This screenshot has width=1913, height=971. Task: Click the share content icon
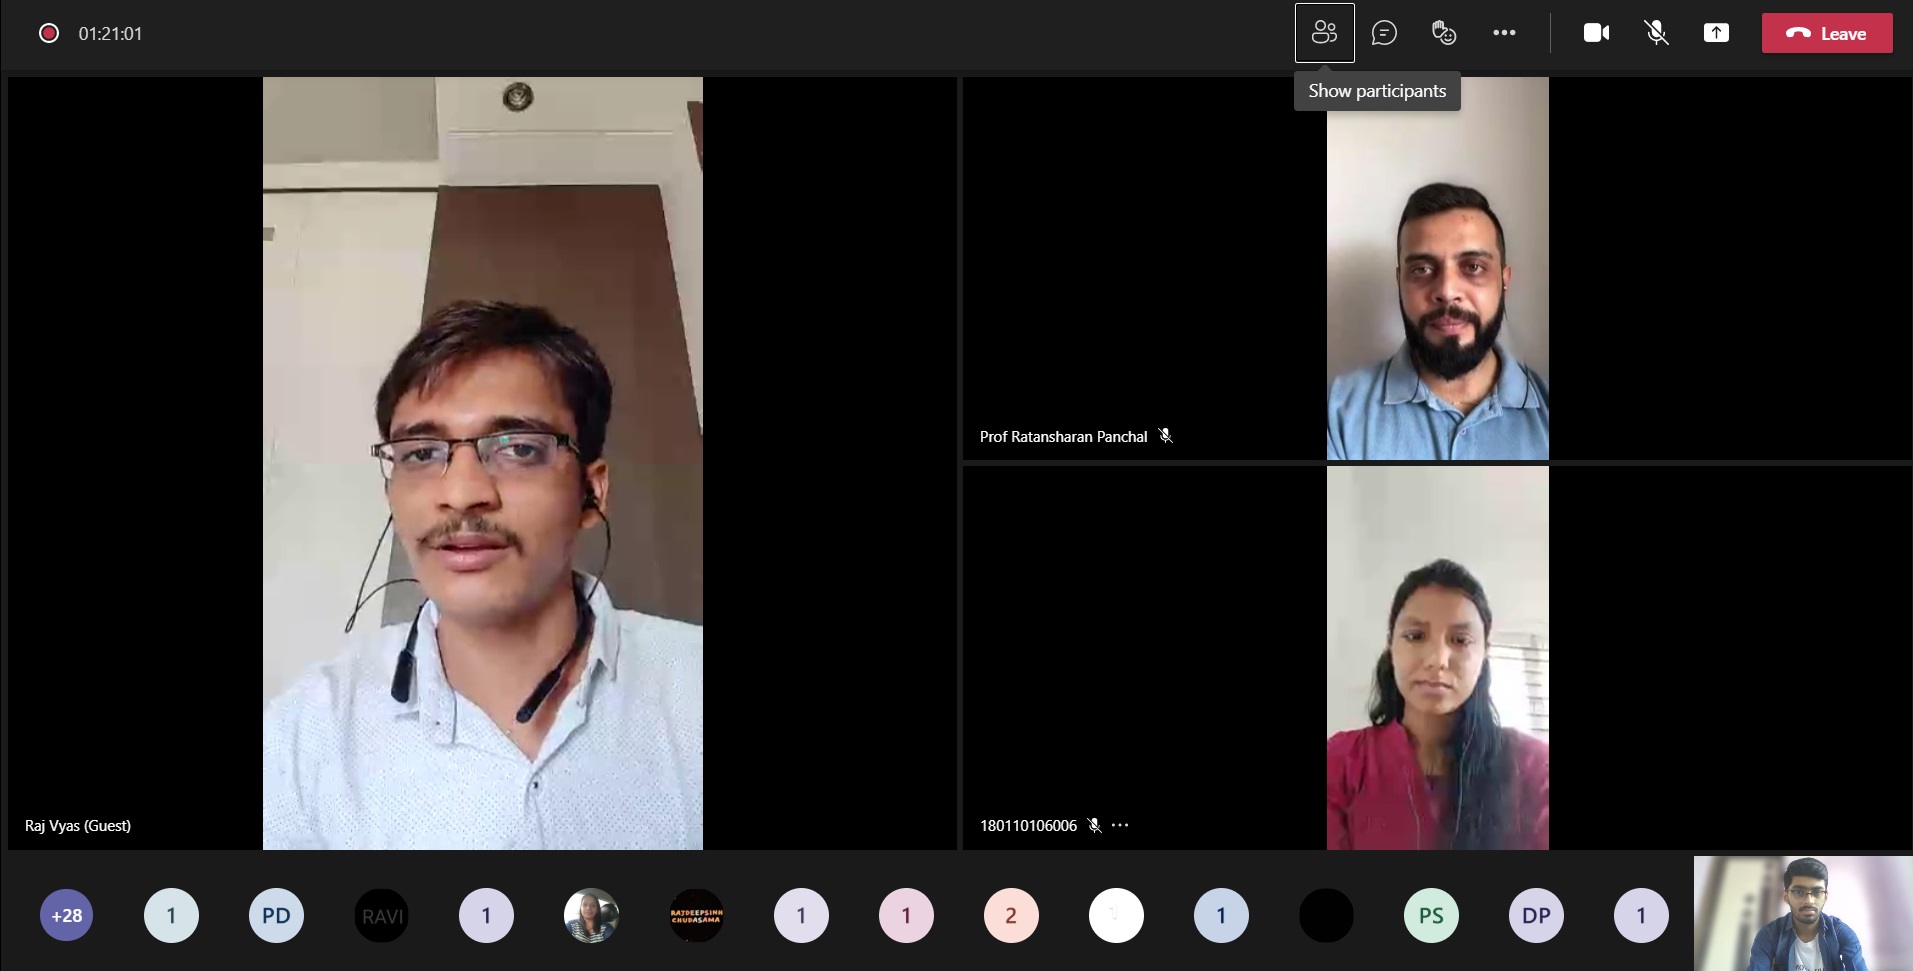1716,33
